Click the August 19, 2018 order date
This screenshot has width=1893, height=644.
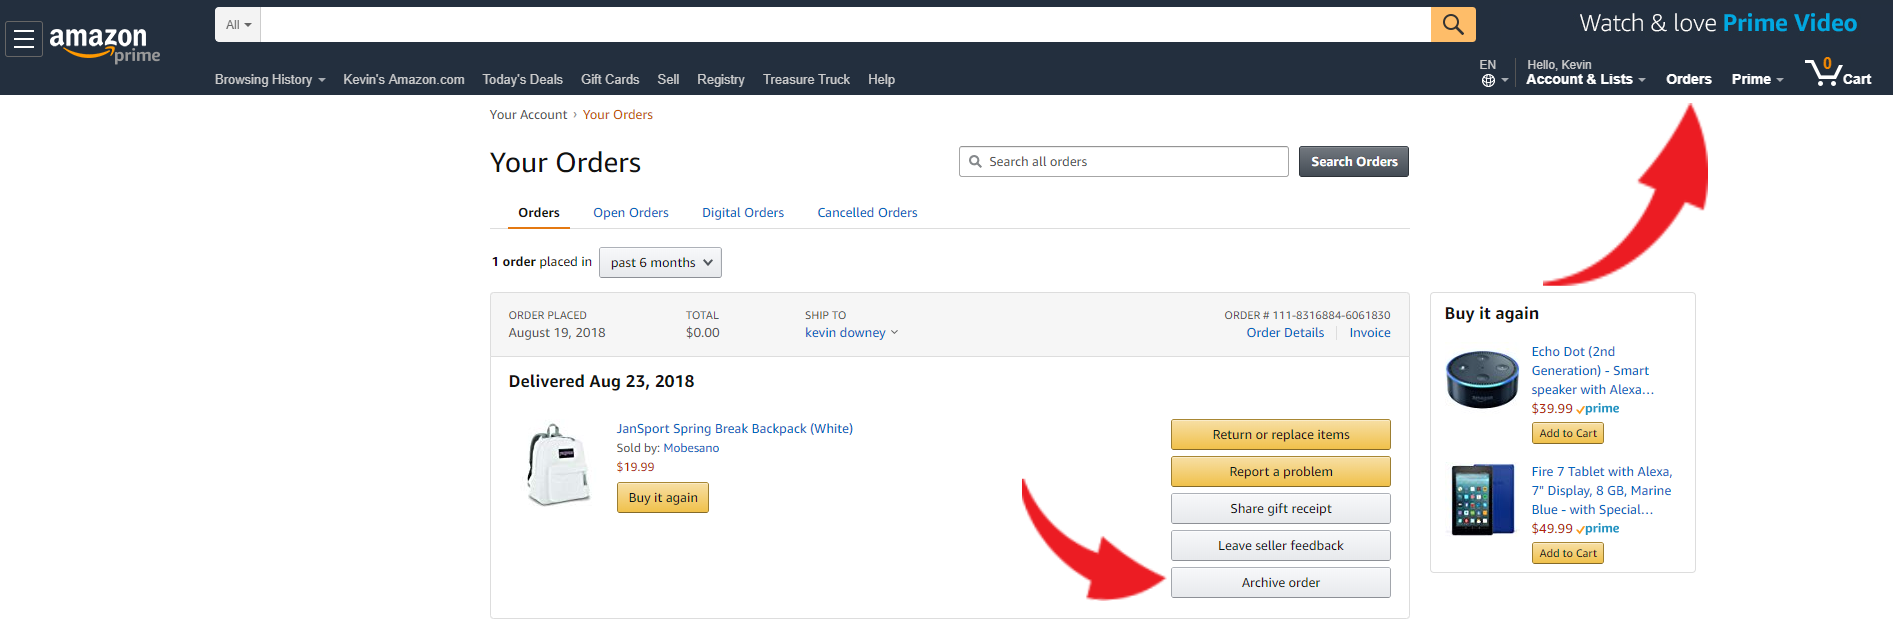[x=557, y=333]
